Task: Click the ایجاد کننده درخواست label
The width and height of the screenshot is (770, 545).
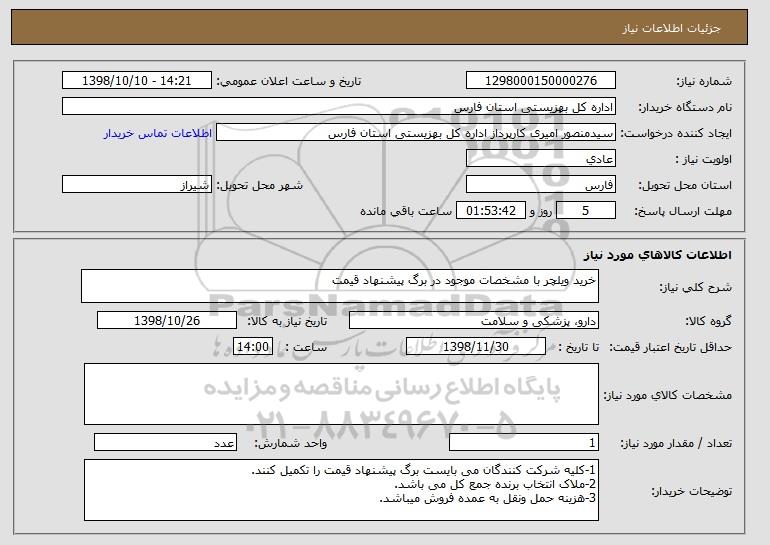Action: tap(676, 133)
